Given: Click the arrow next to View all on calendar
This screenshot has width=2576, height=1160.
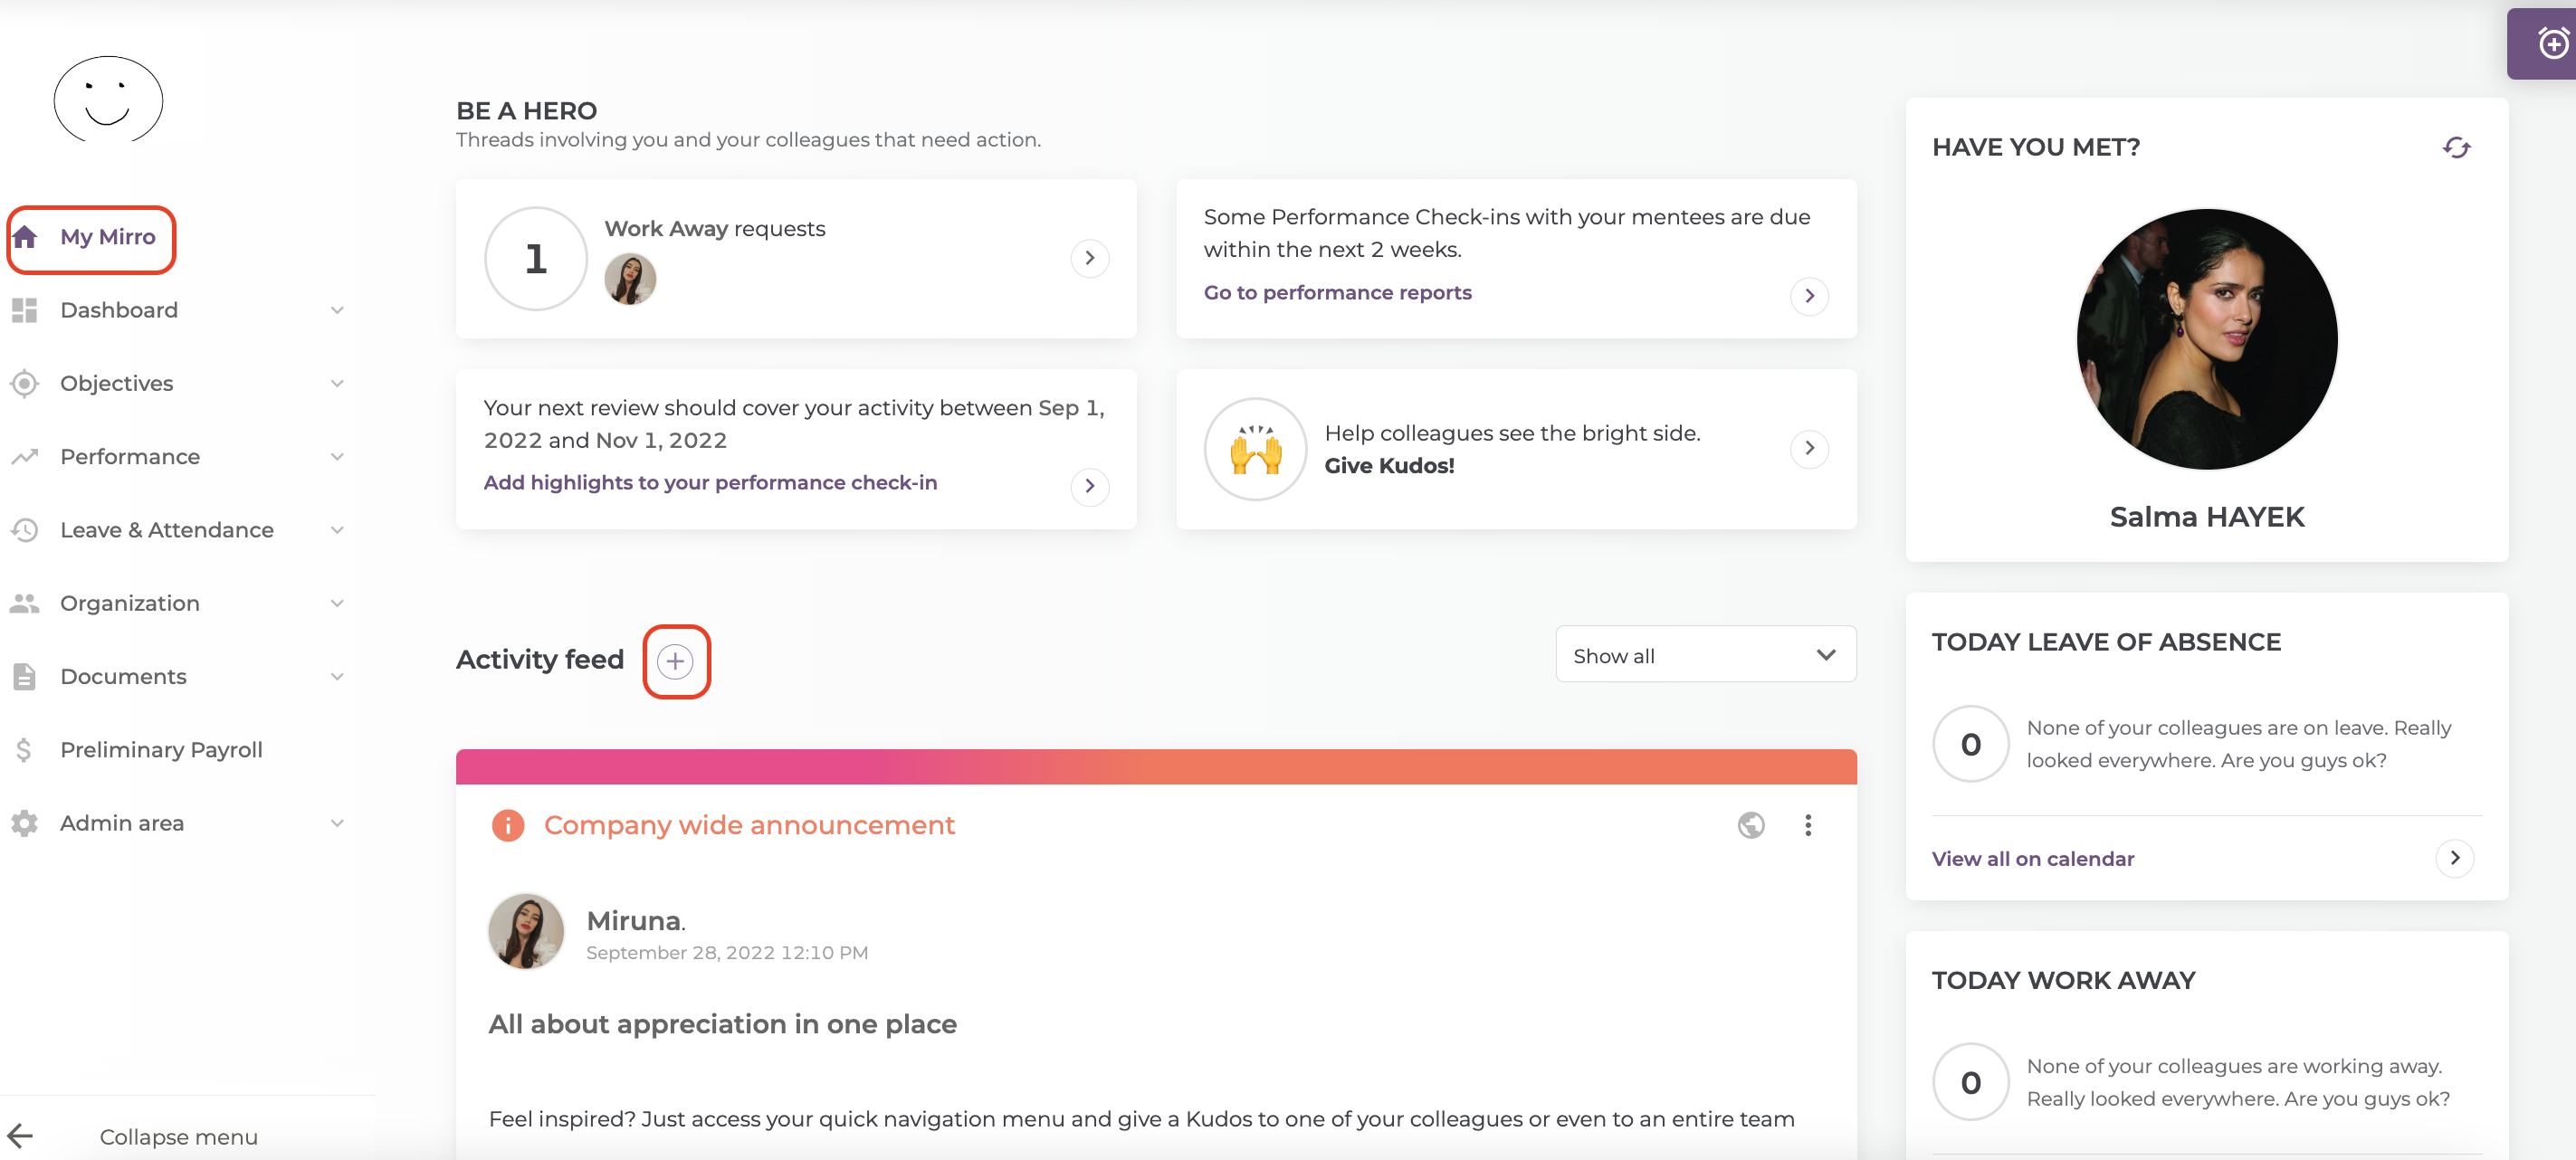Looking at the screenshot, I should [x=2455, y=858].
